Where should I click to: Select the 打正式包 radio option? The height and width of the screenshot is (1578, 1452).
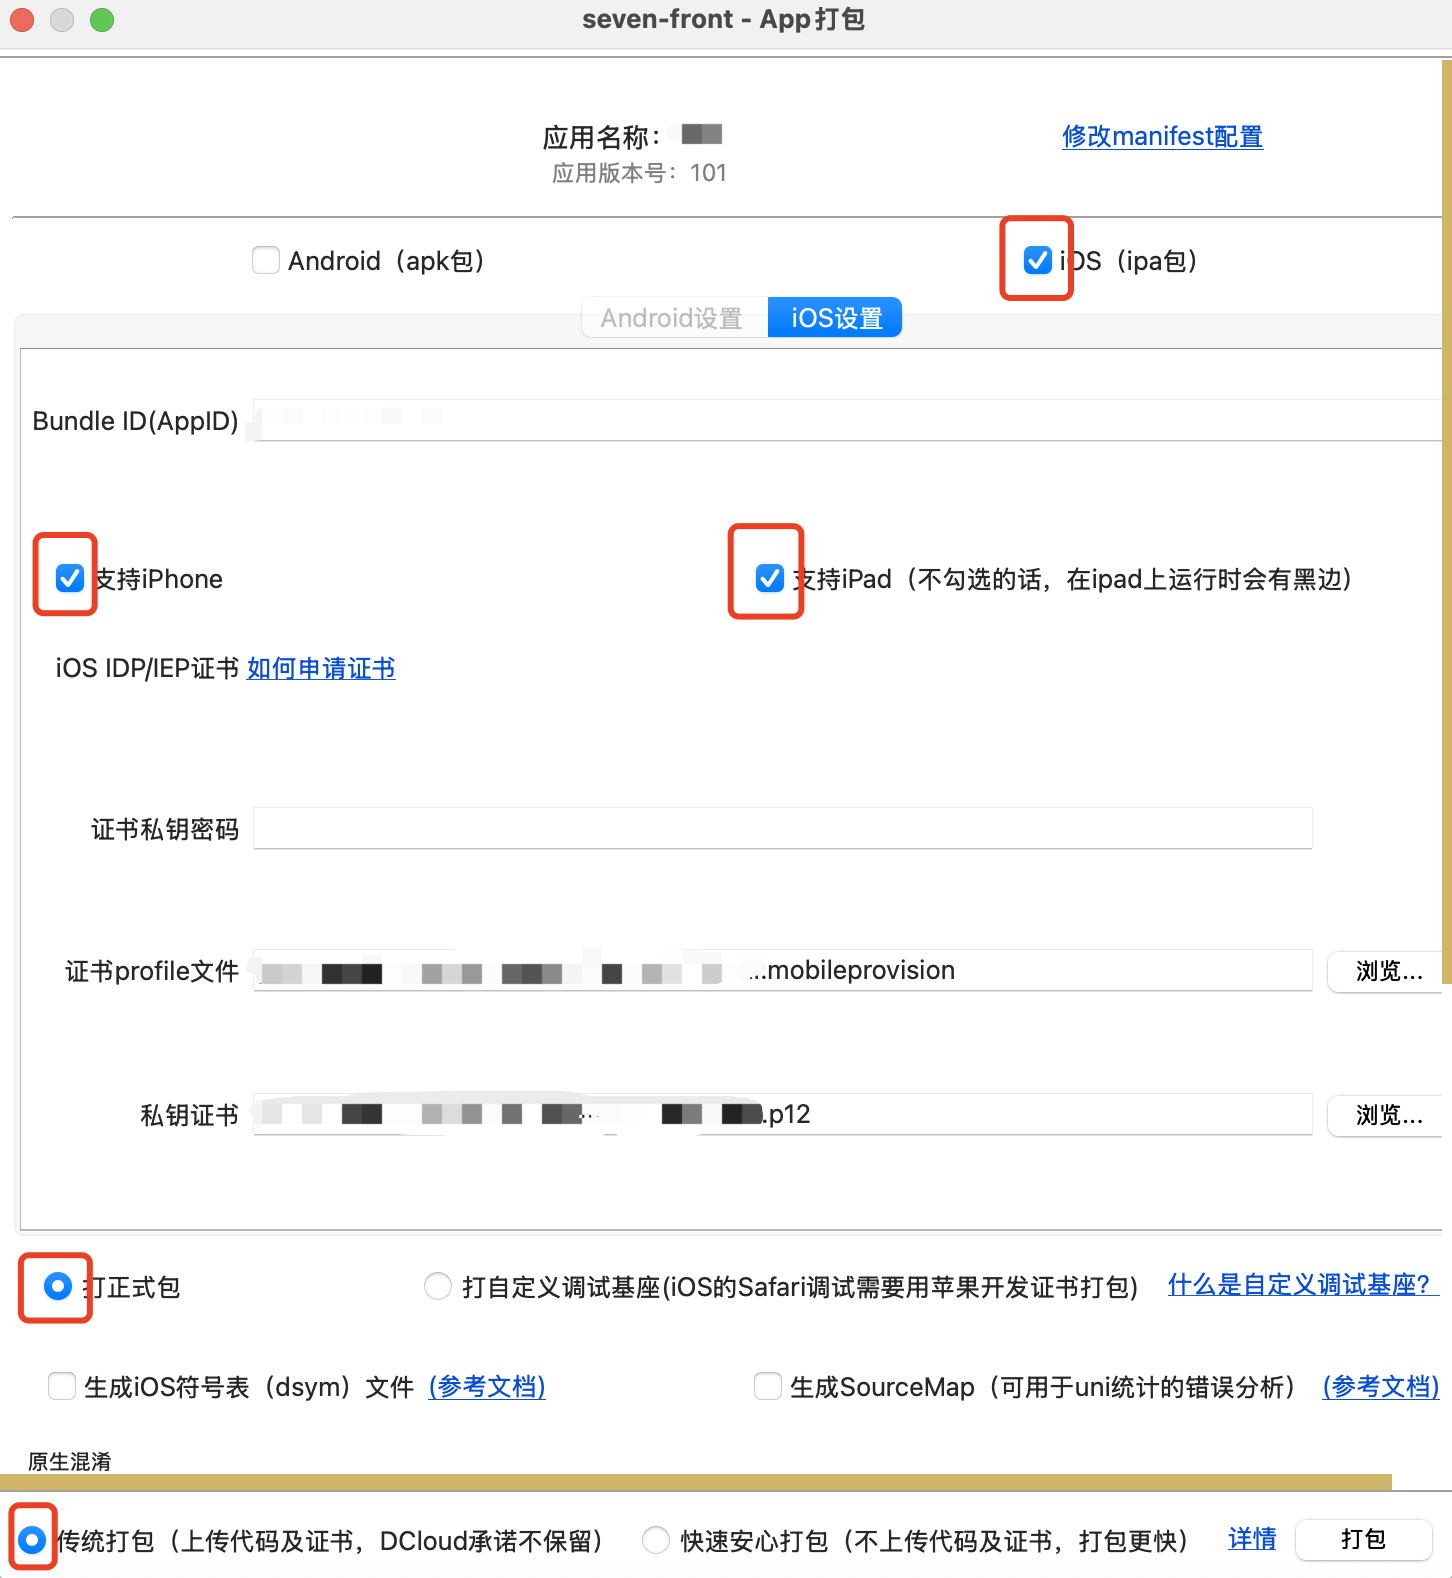coord(58,1286)
